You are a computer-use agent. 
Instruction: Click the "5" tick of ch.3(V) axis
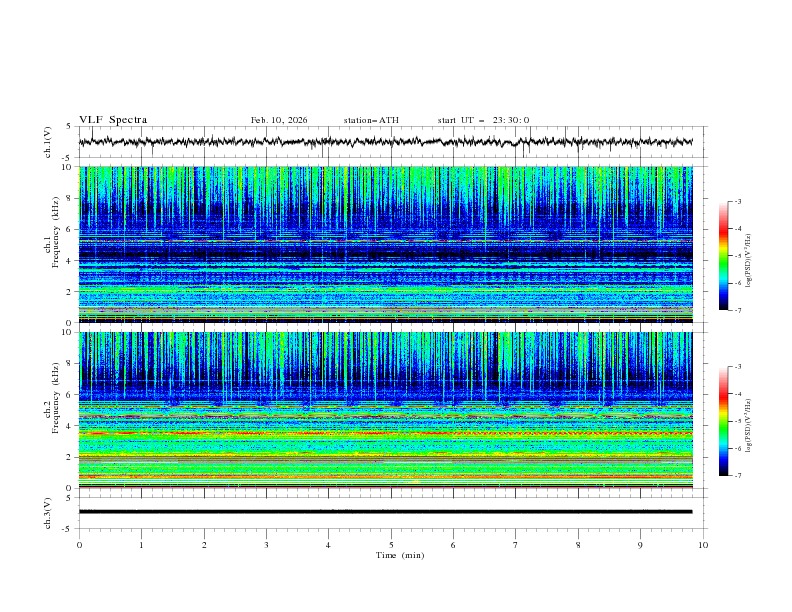coord(69,498)
